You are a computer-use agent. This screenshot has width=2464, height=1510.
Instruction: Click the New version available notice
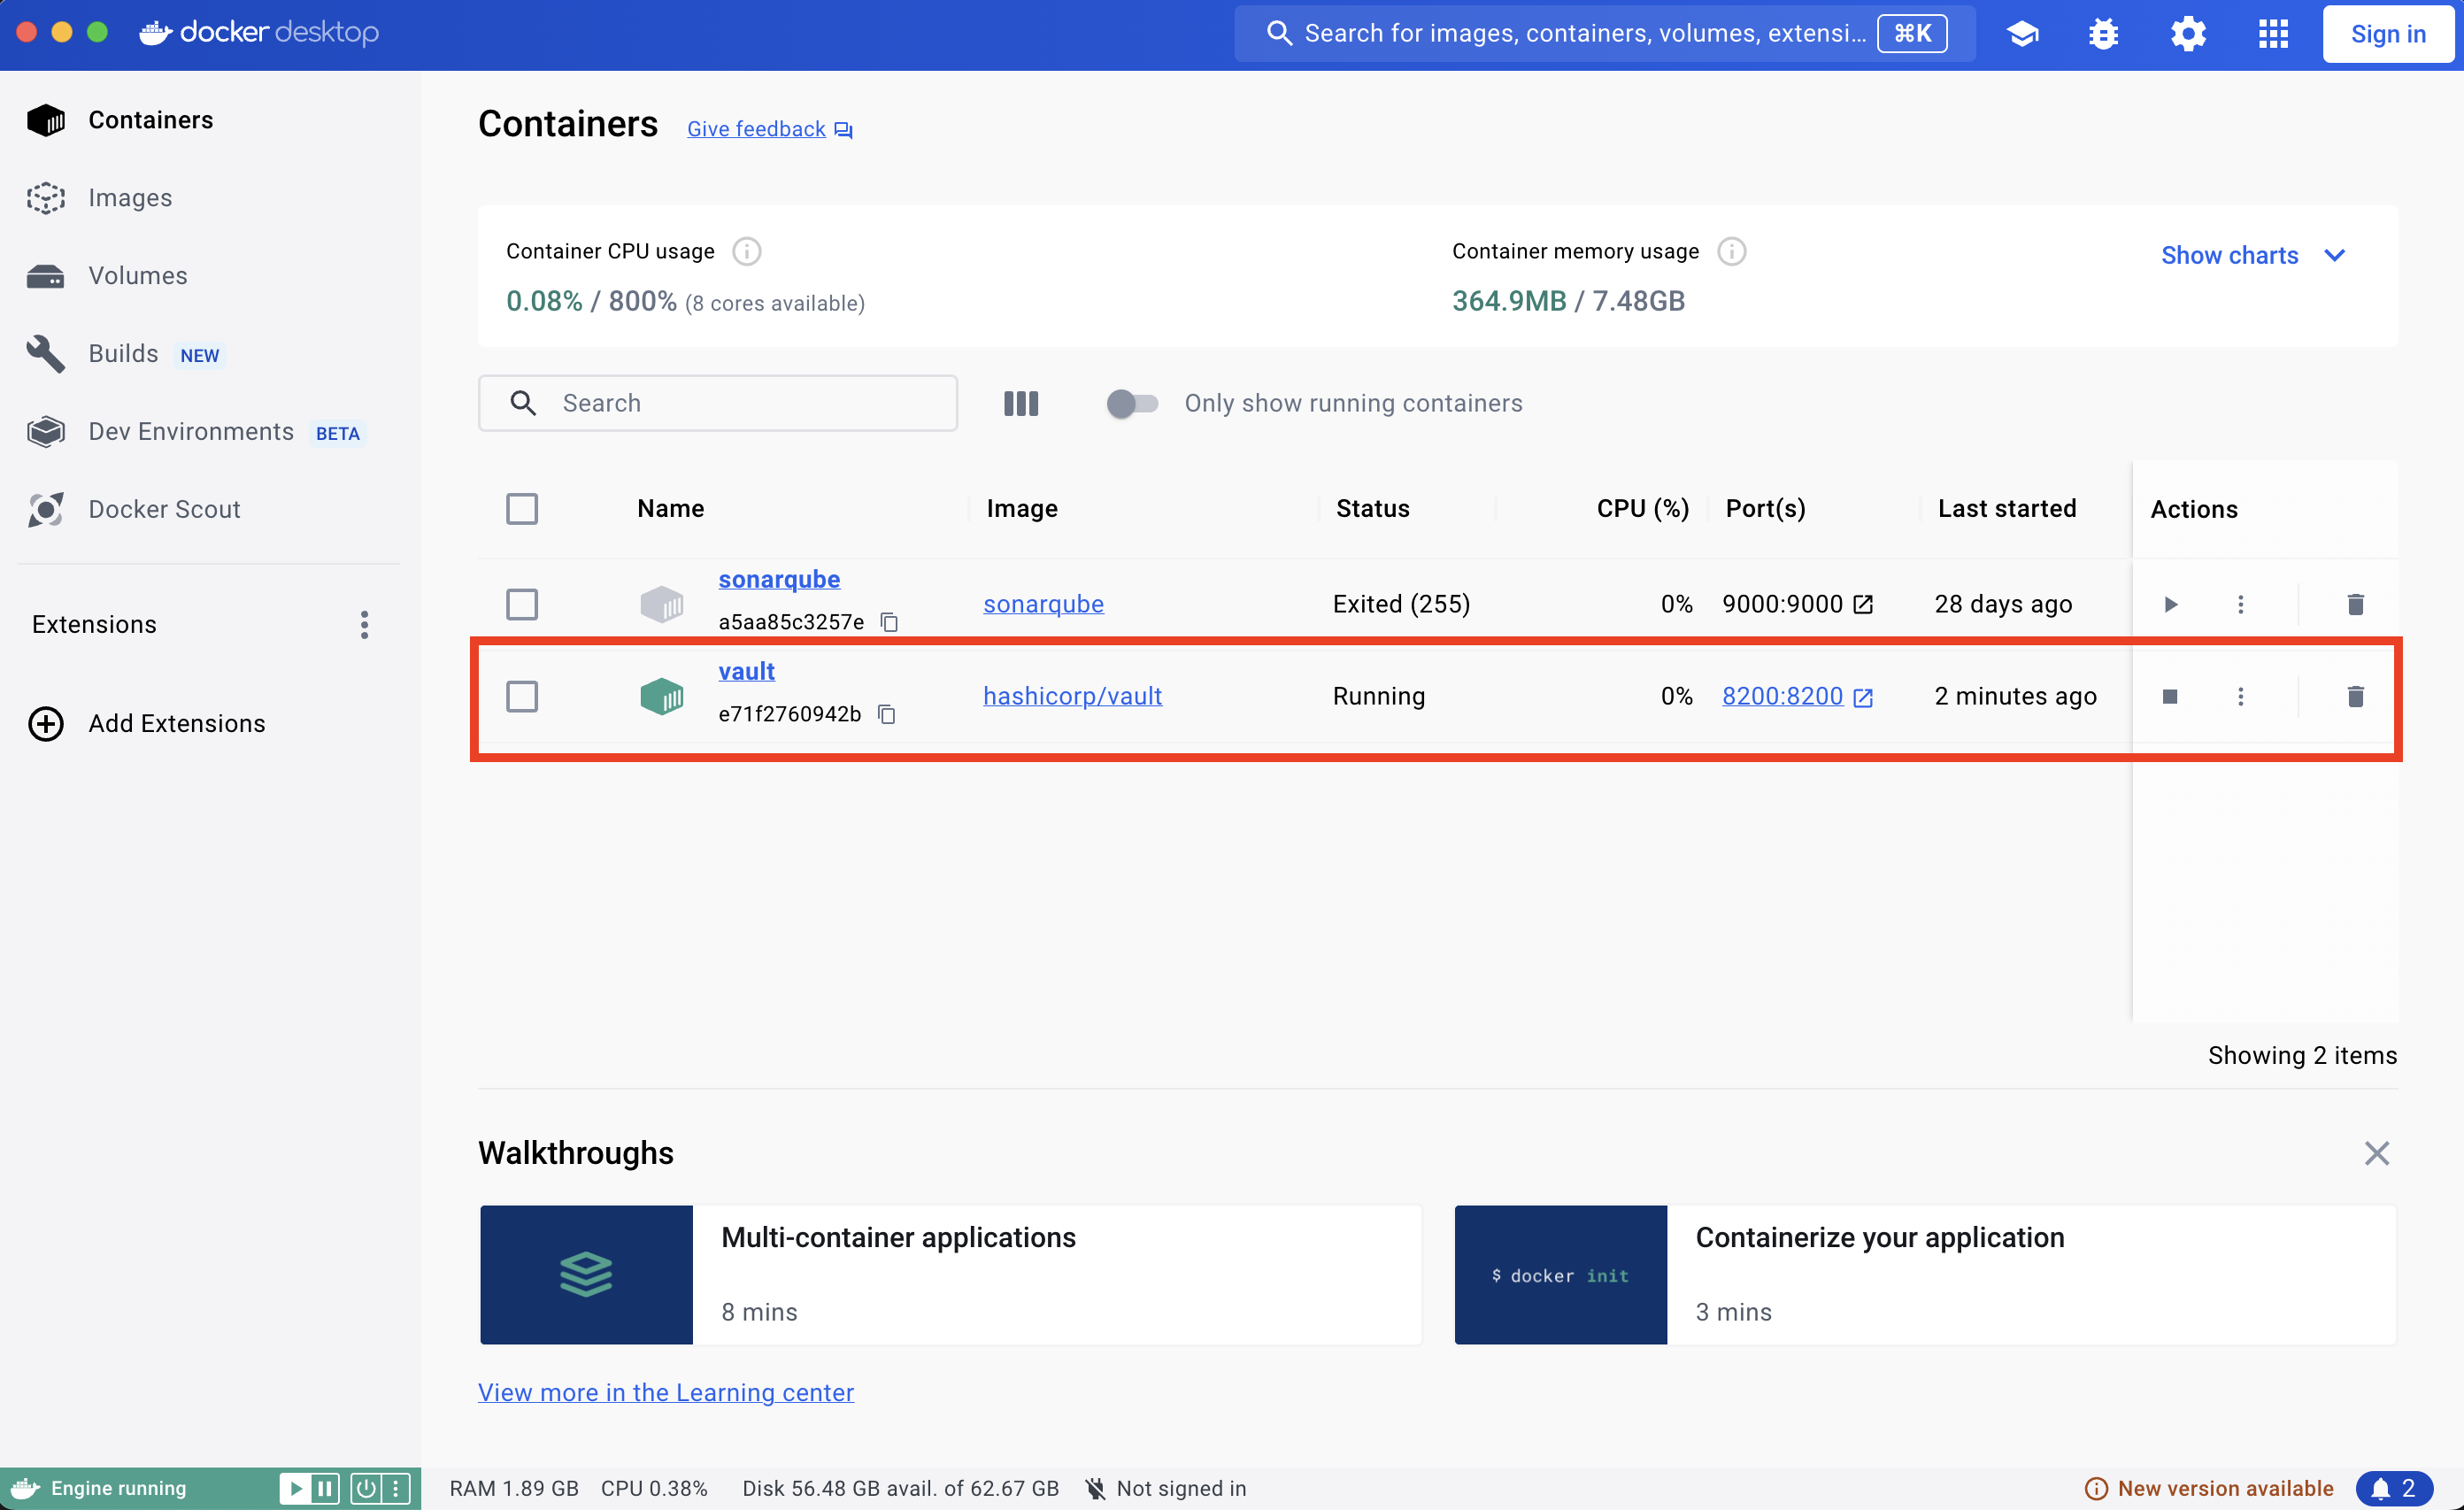[x=2210, y=1489]
